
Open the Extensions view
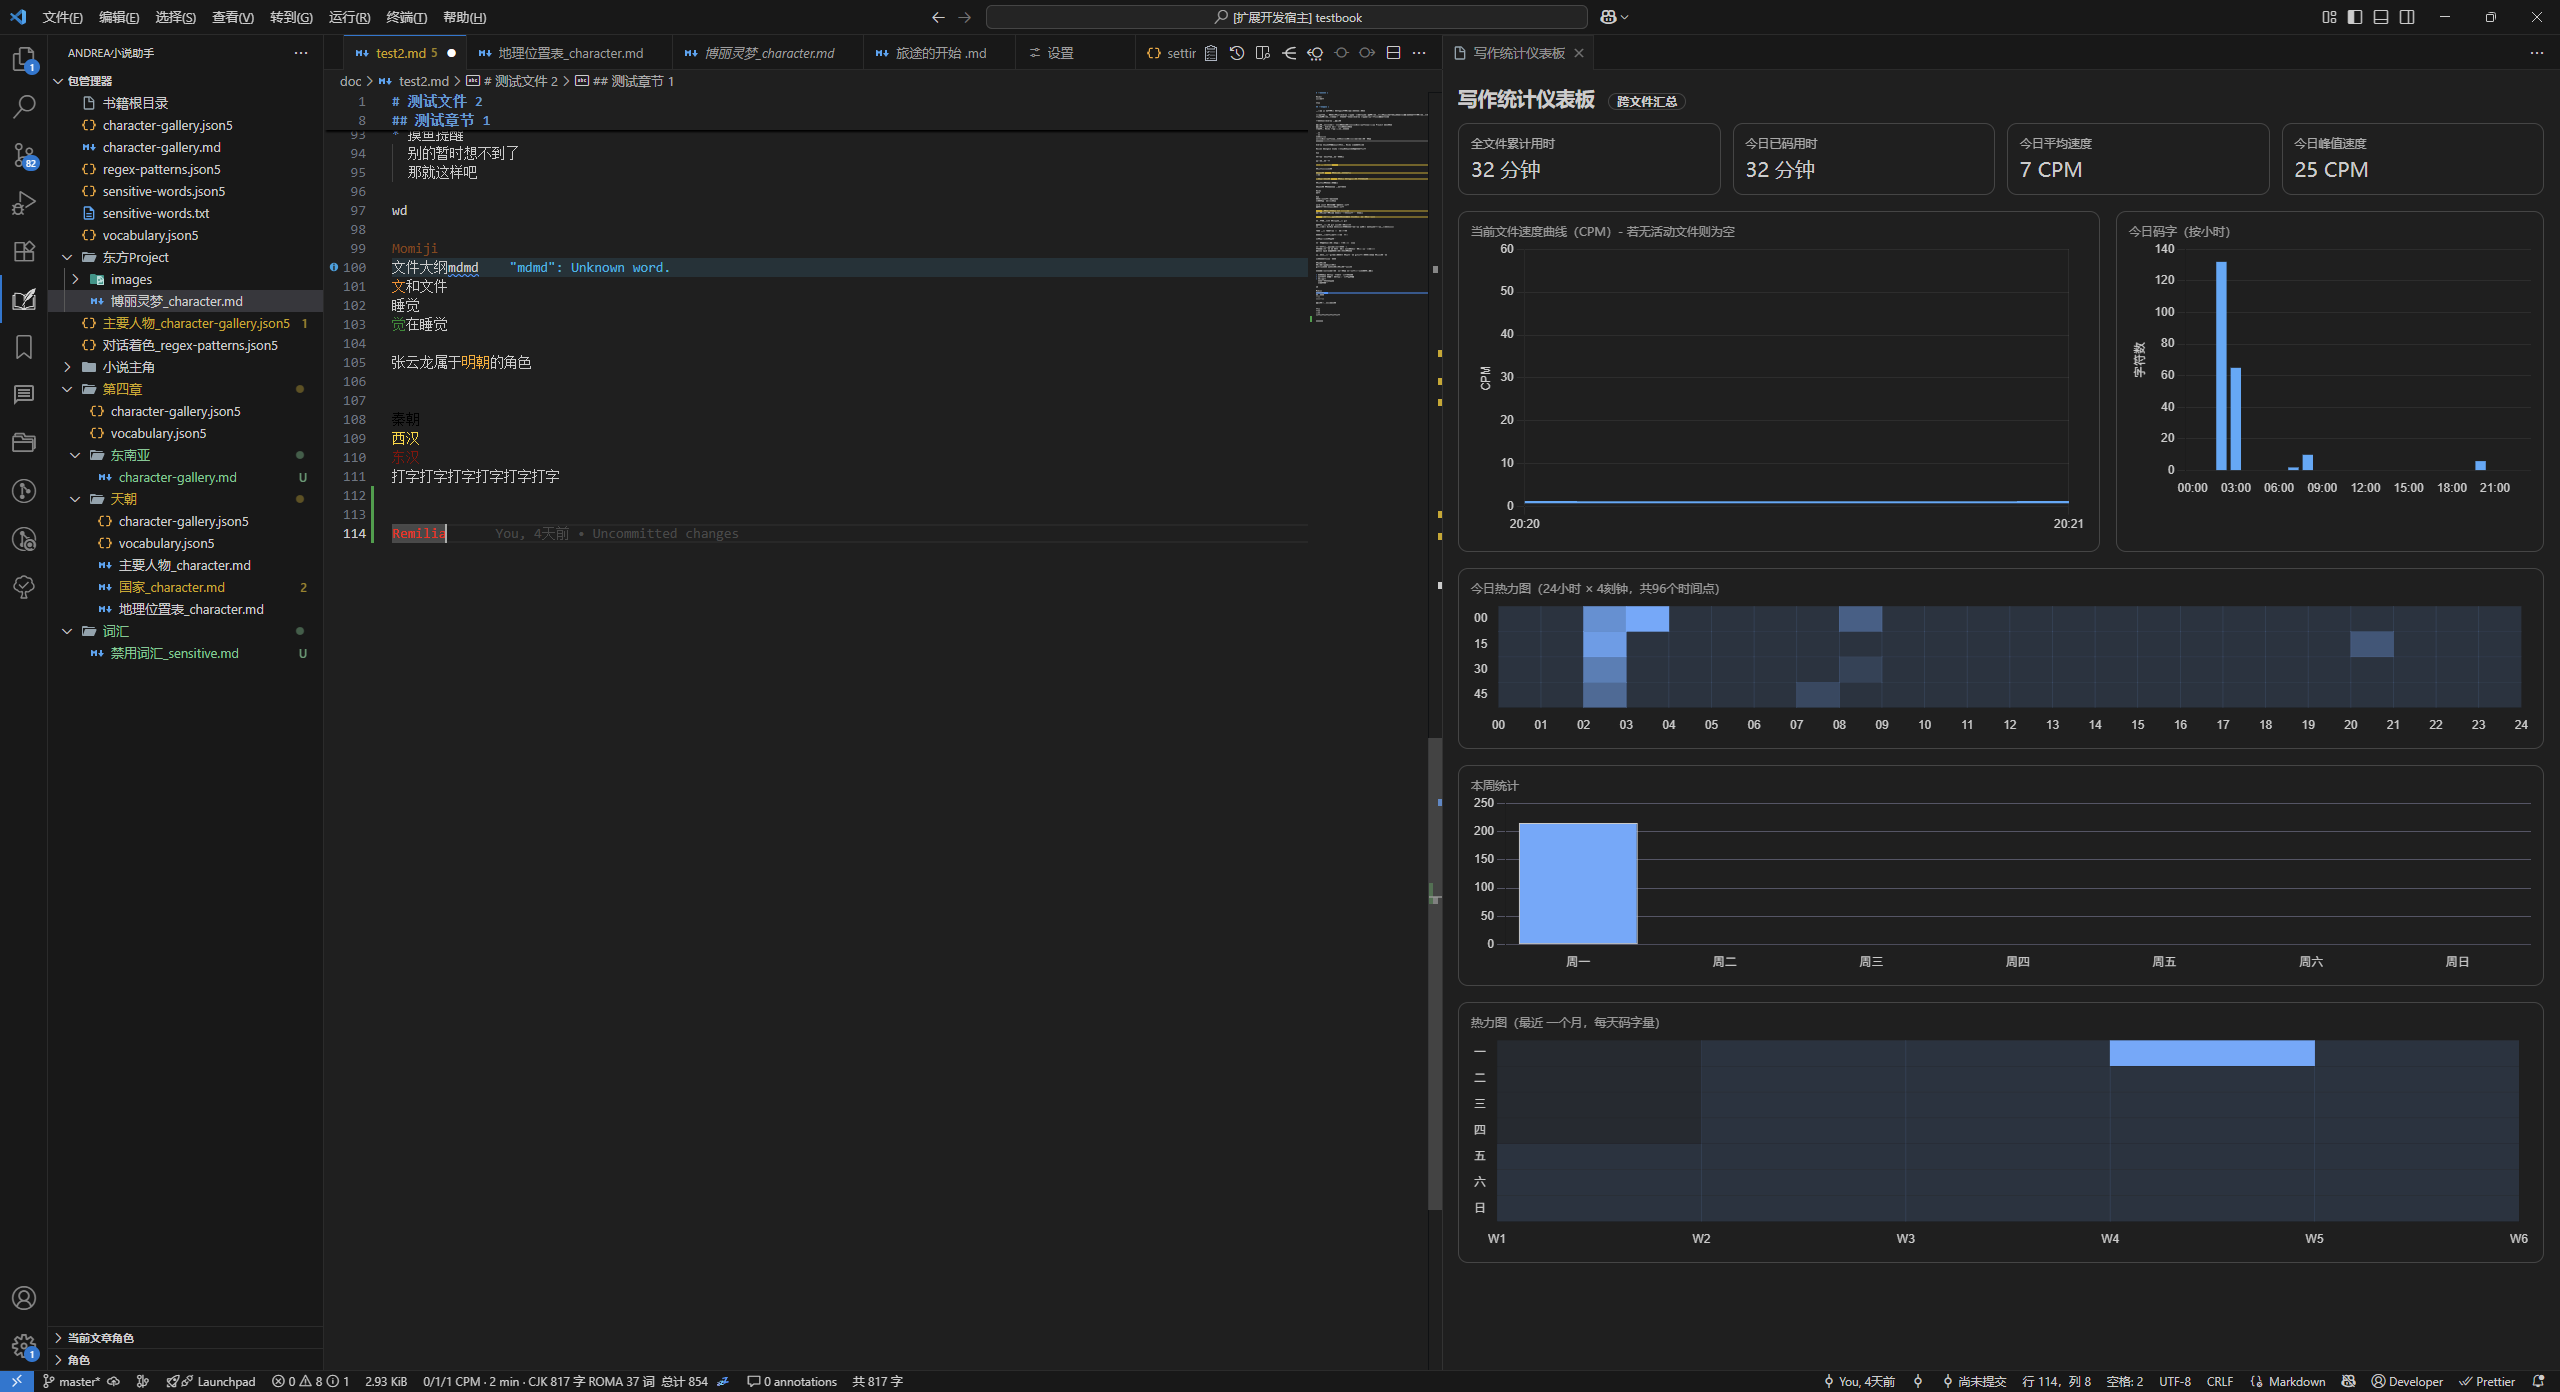click(24, 251)
